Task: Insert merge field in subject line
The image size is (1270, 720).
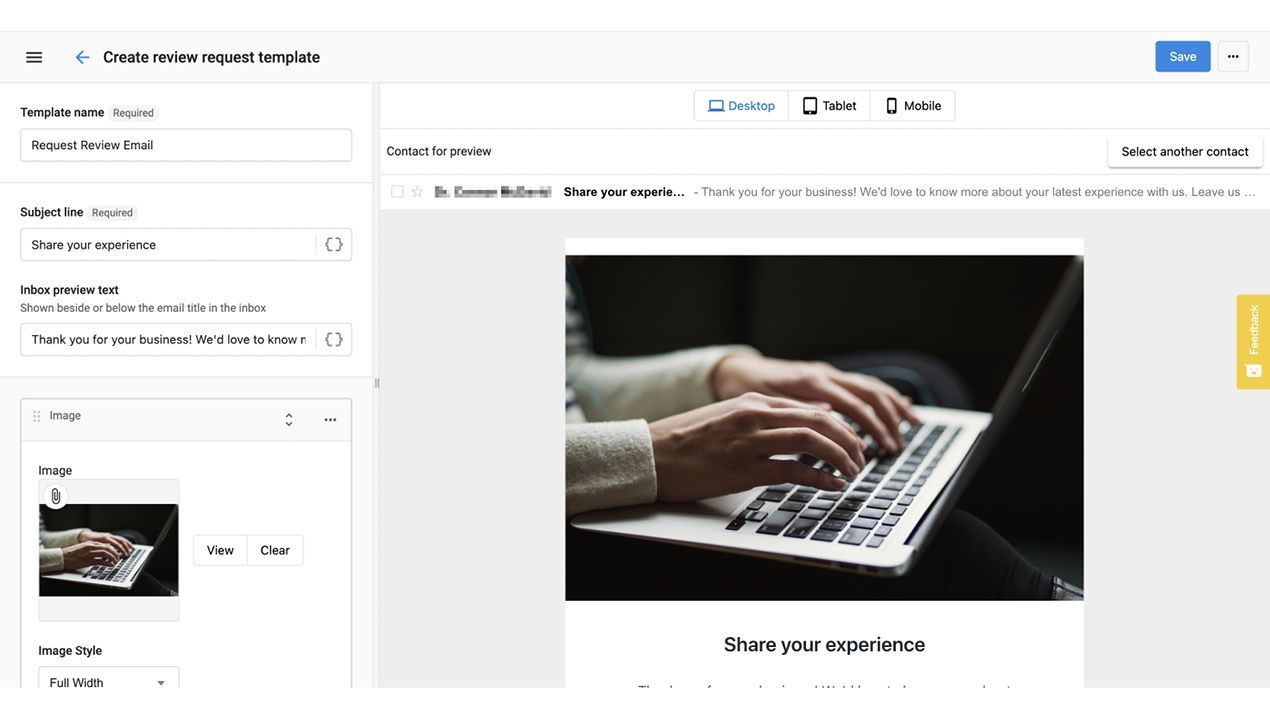Action: (x=334, y=245)
